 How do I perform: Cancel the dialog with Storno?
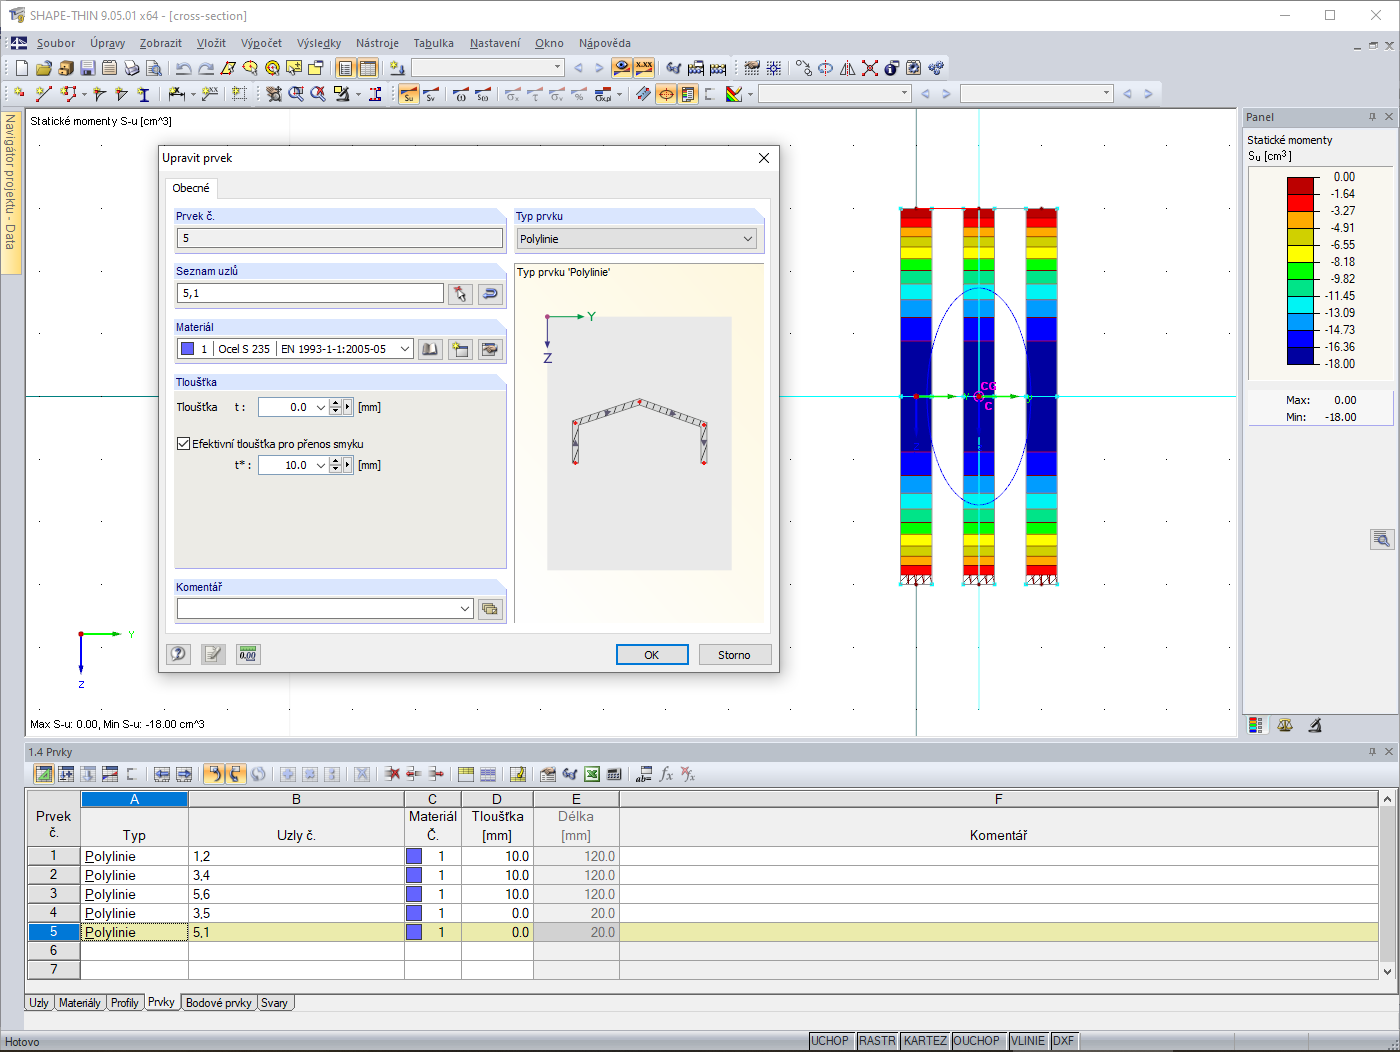tap(734, 655)
